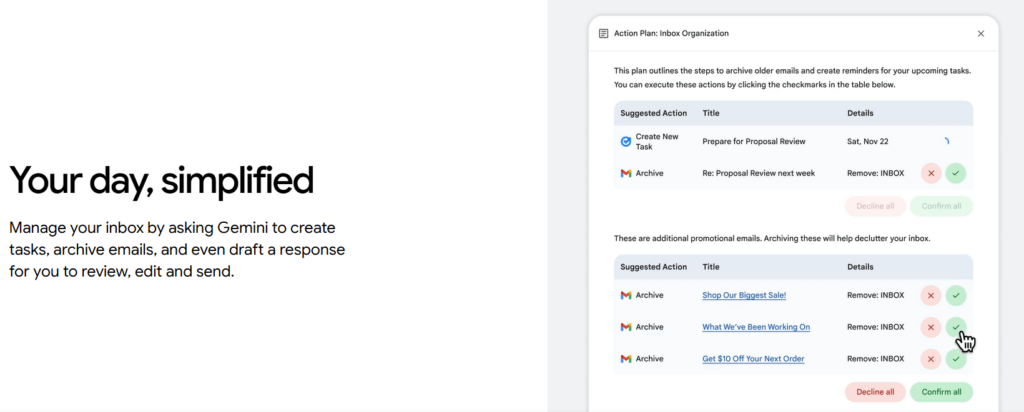This screenshot has width=1024, height=412.
Task: Confirm archiving Shop Our Biggest Sale
Action: click(956, 295)
